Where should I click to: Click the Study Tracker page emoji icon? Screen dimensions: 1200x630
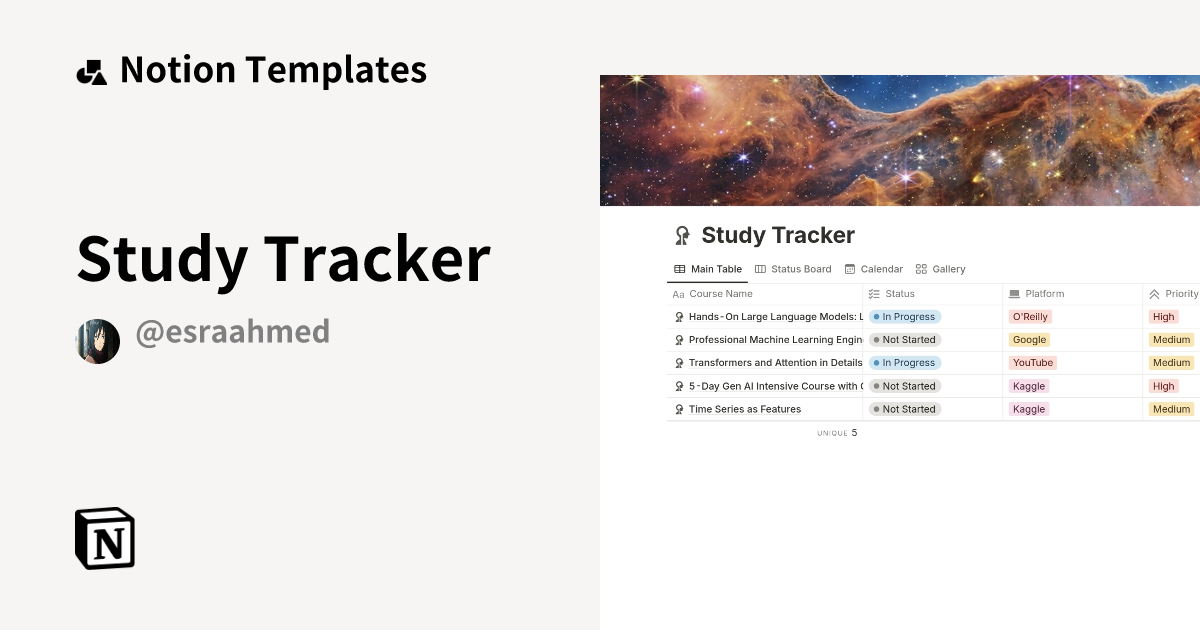click(x=680, y=235)
